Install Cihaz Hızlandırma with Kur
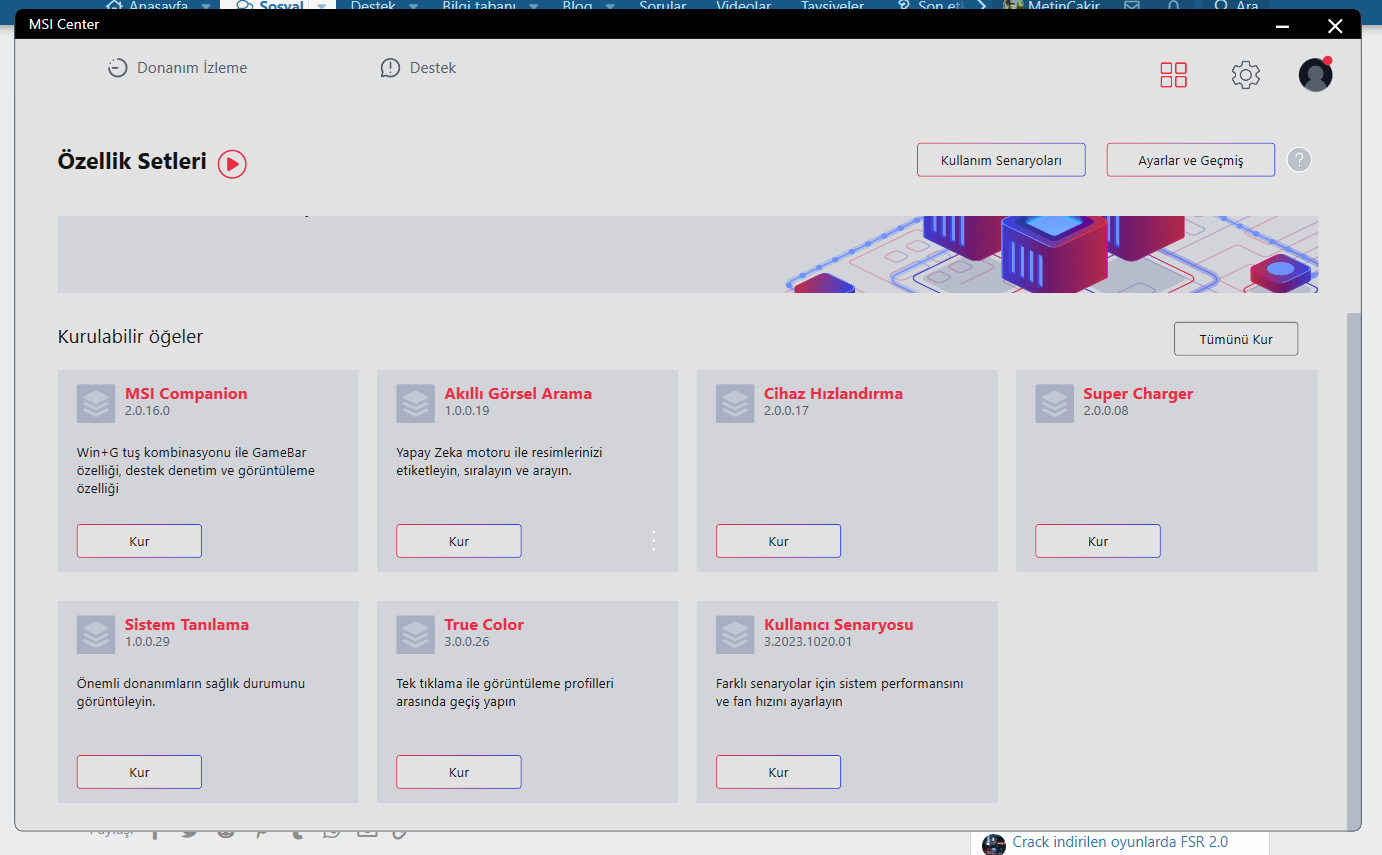Screen dimensions: 1382x855 pyautogui.click(x=778, y=541)
